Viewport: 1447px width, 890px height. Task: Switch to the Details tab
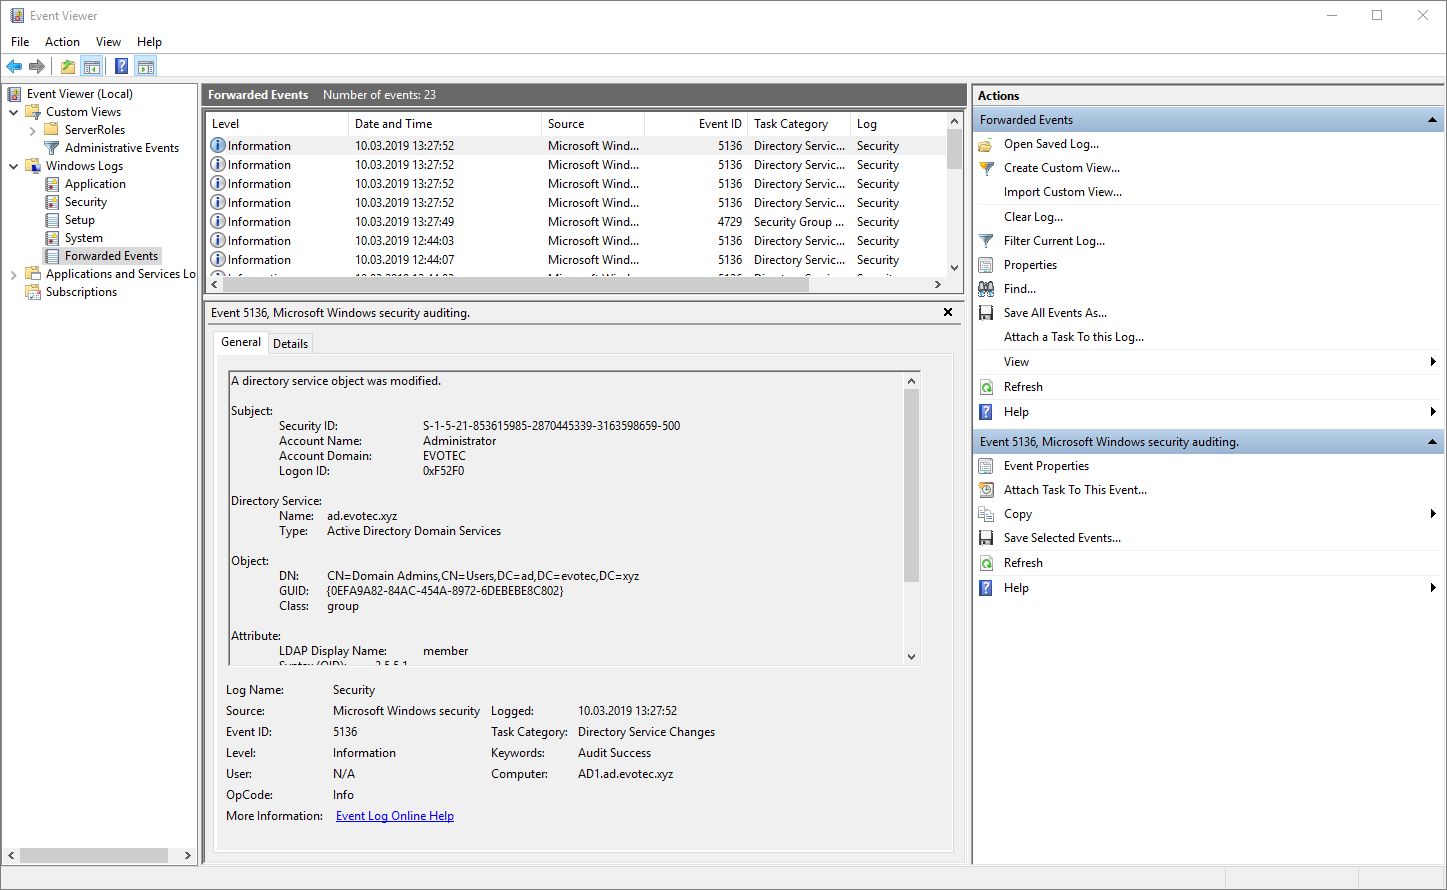pos(290,343)
